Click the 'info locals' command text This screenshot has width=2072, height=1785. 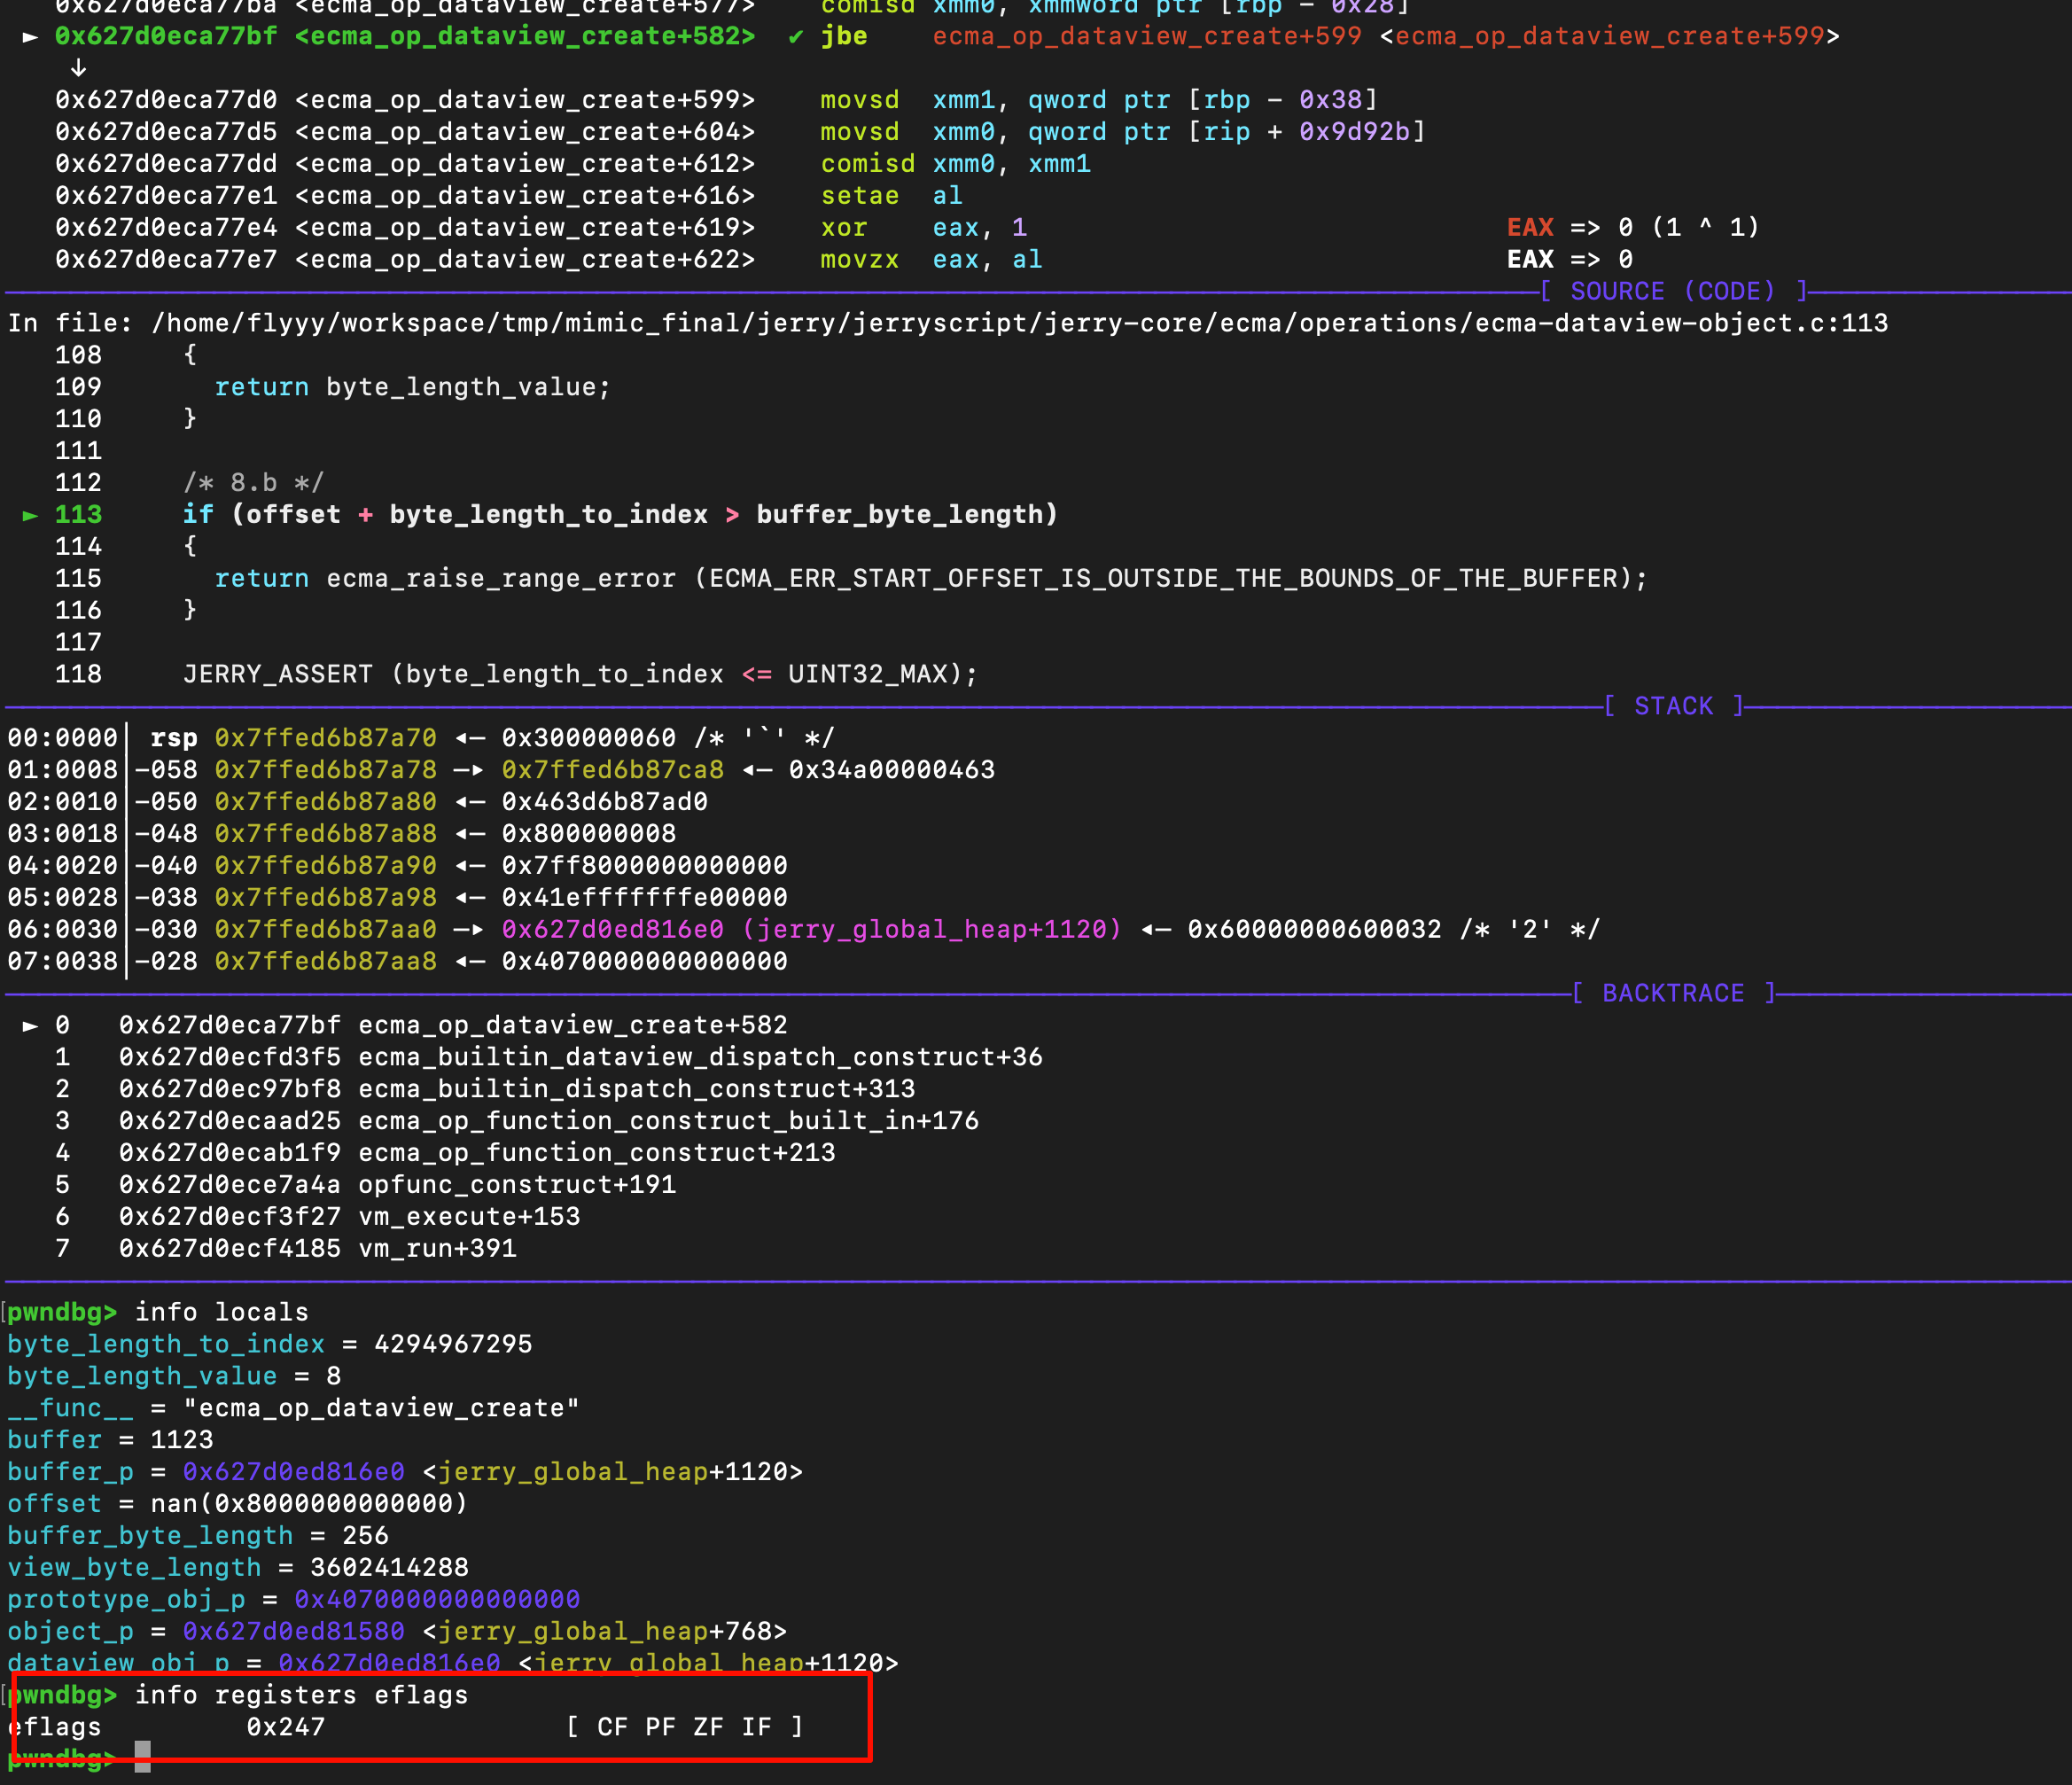pyautogui.click(x=221, y=1312)
